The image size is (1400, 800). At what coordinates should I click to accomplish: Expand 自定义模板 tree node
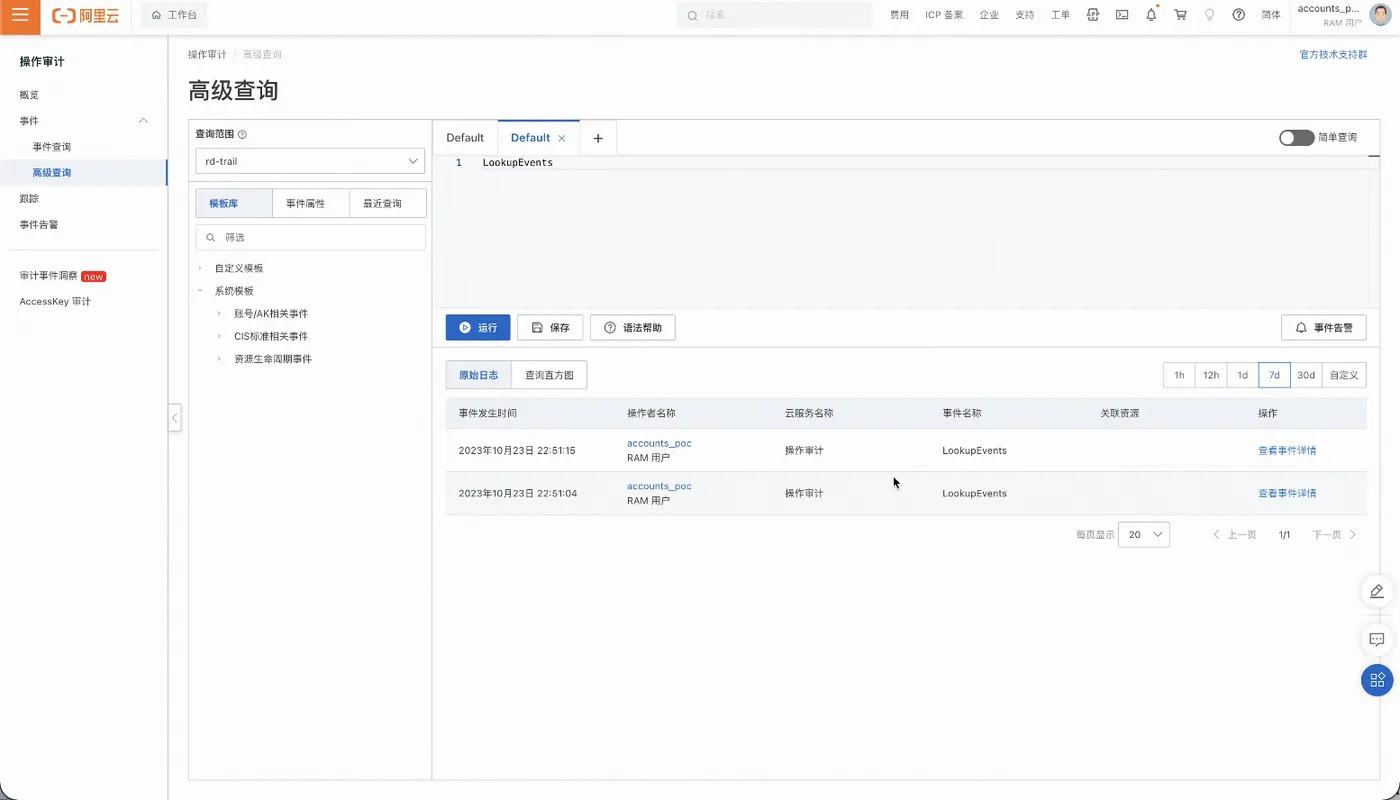(x=200, y=269)
